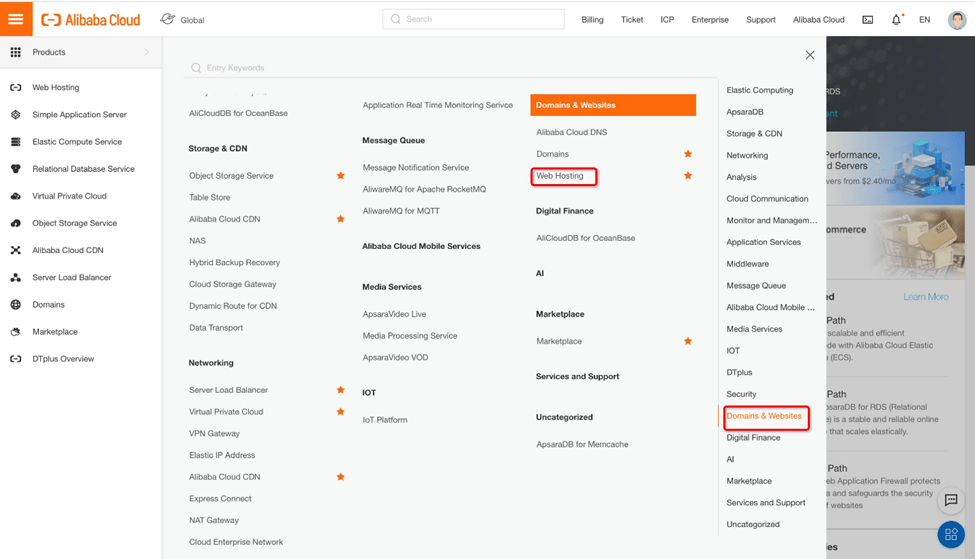This screenshot has height=559, width=975.
Task: Open the Billing menu in top bar
Action: (x=592, y=20)
